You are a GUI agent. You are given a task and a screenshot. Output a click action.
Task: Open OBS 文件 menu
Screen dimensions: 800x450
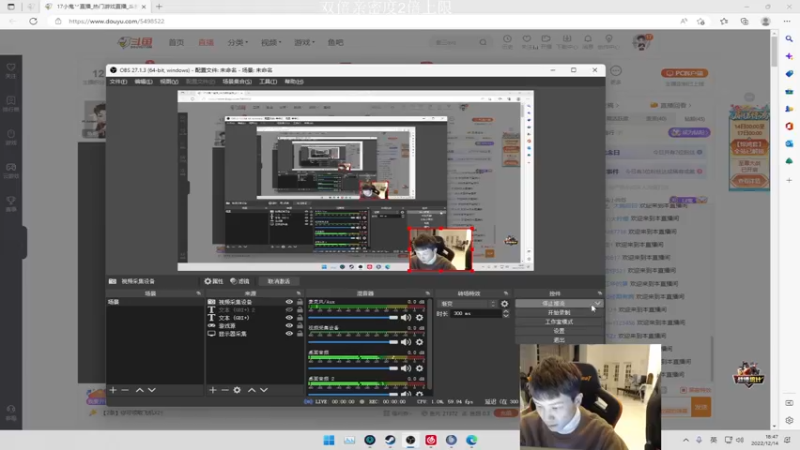[x=118, y=82]
